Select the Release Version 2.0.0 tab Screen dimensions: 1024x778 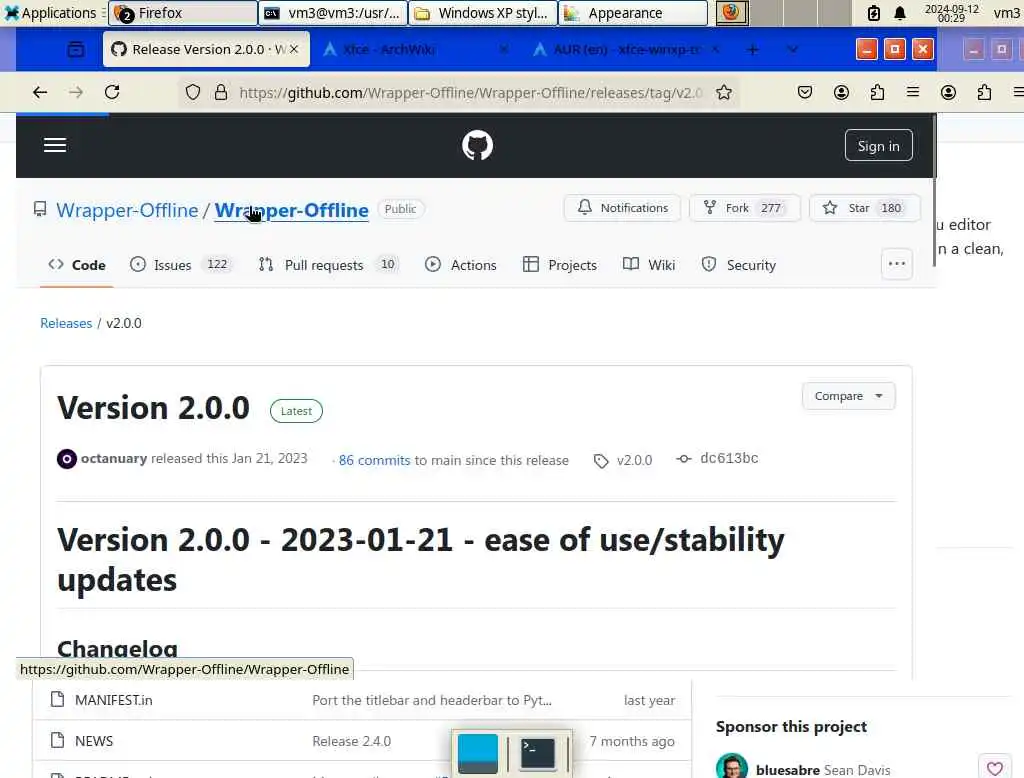click(206, 49)
